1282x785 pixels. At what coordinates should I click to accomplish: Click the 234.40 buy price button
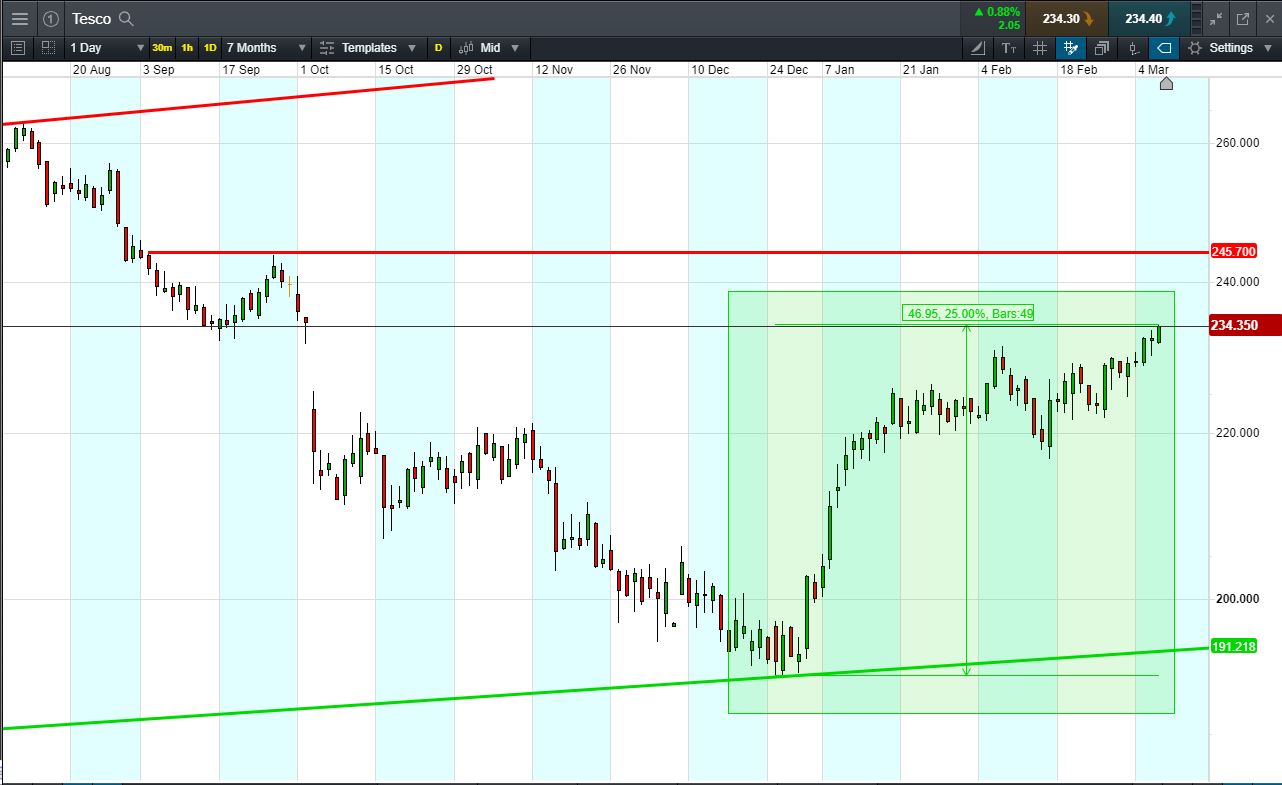(1150, 18)
